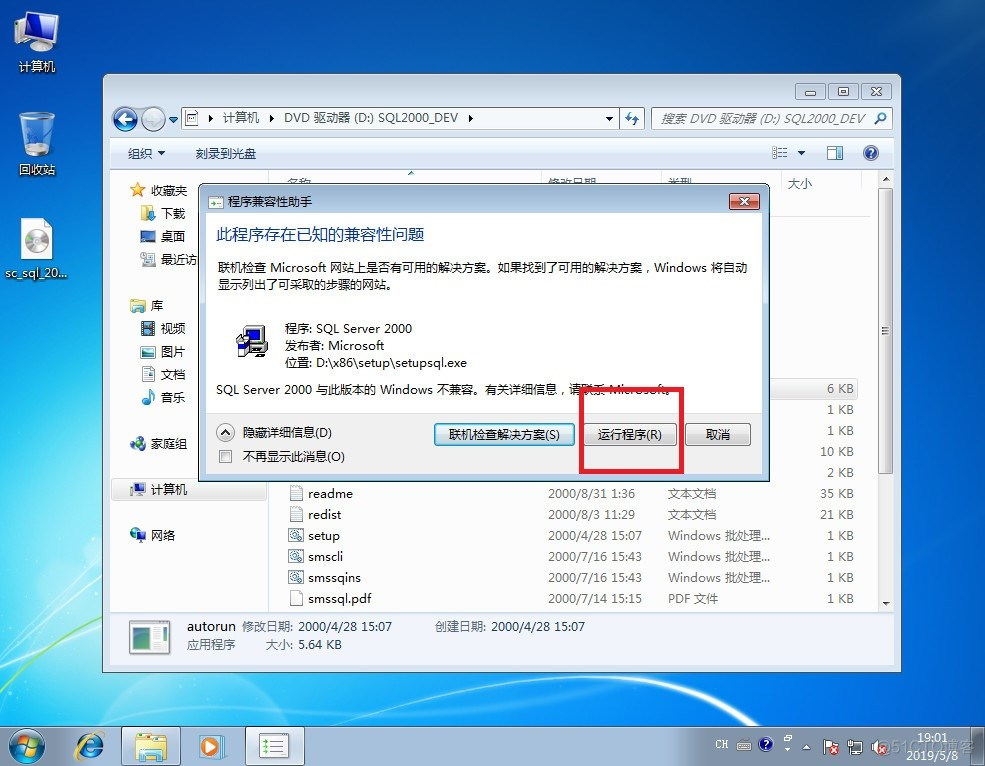The height and width of the screenshot is (766, 985).
Task: Click the change view icon
Action: point(780,153)
